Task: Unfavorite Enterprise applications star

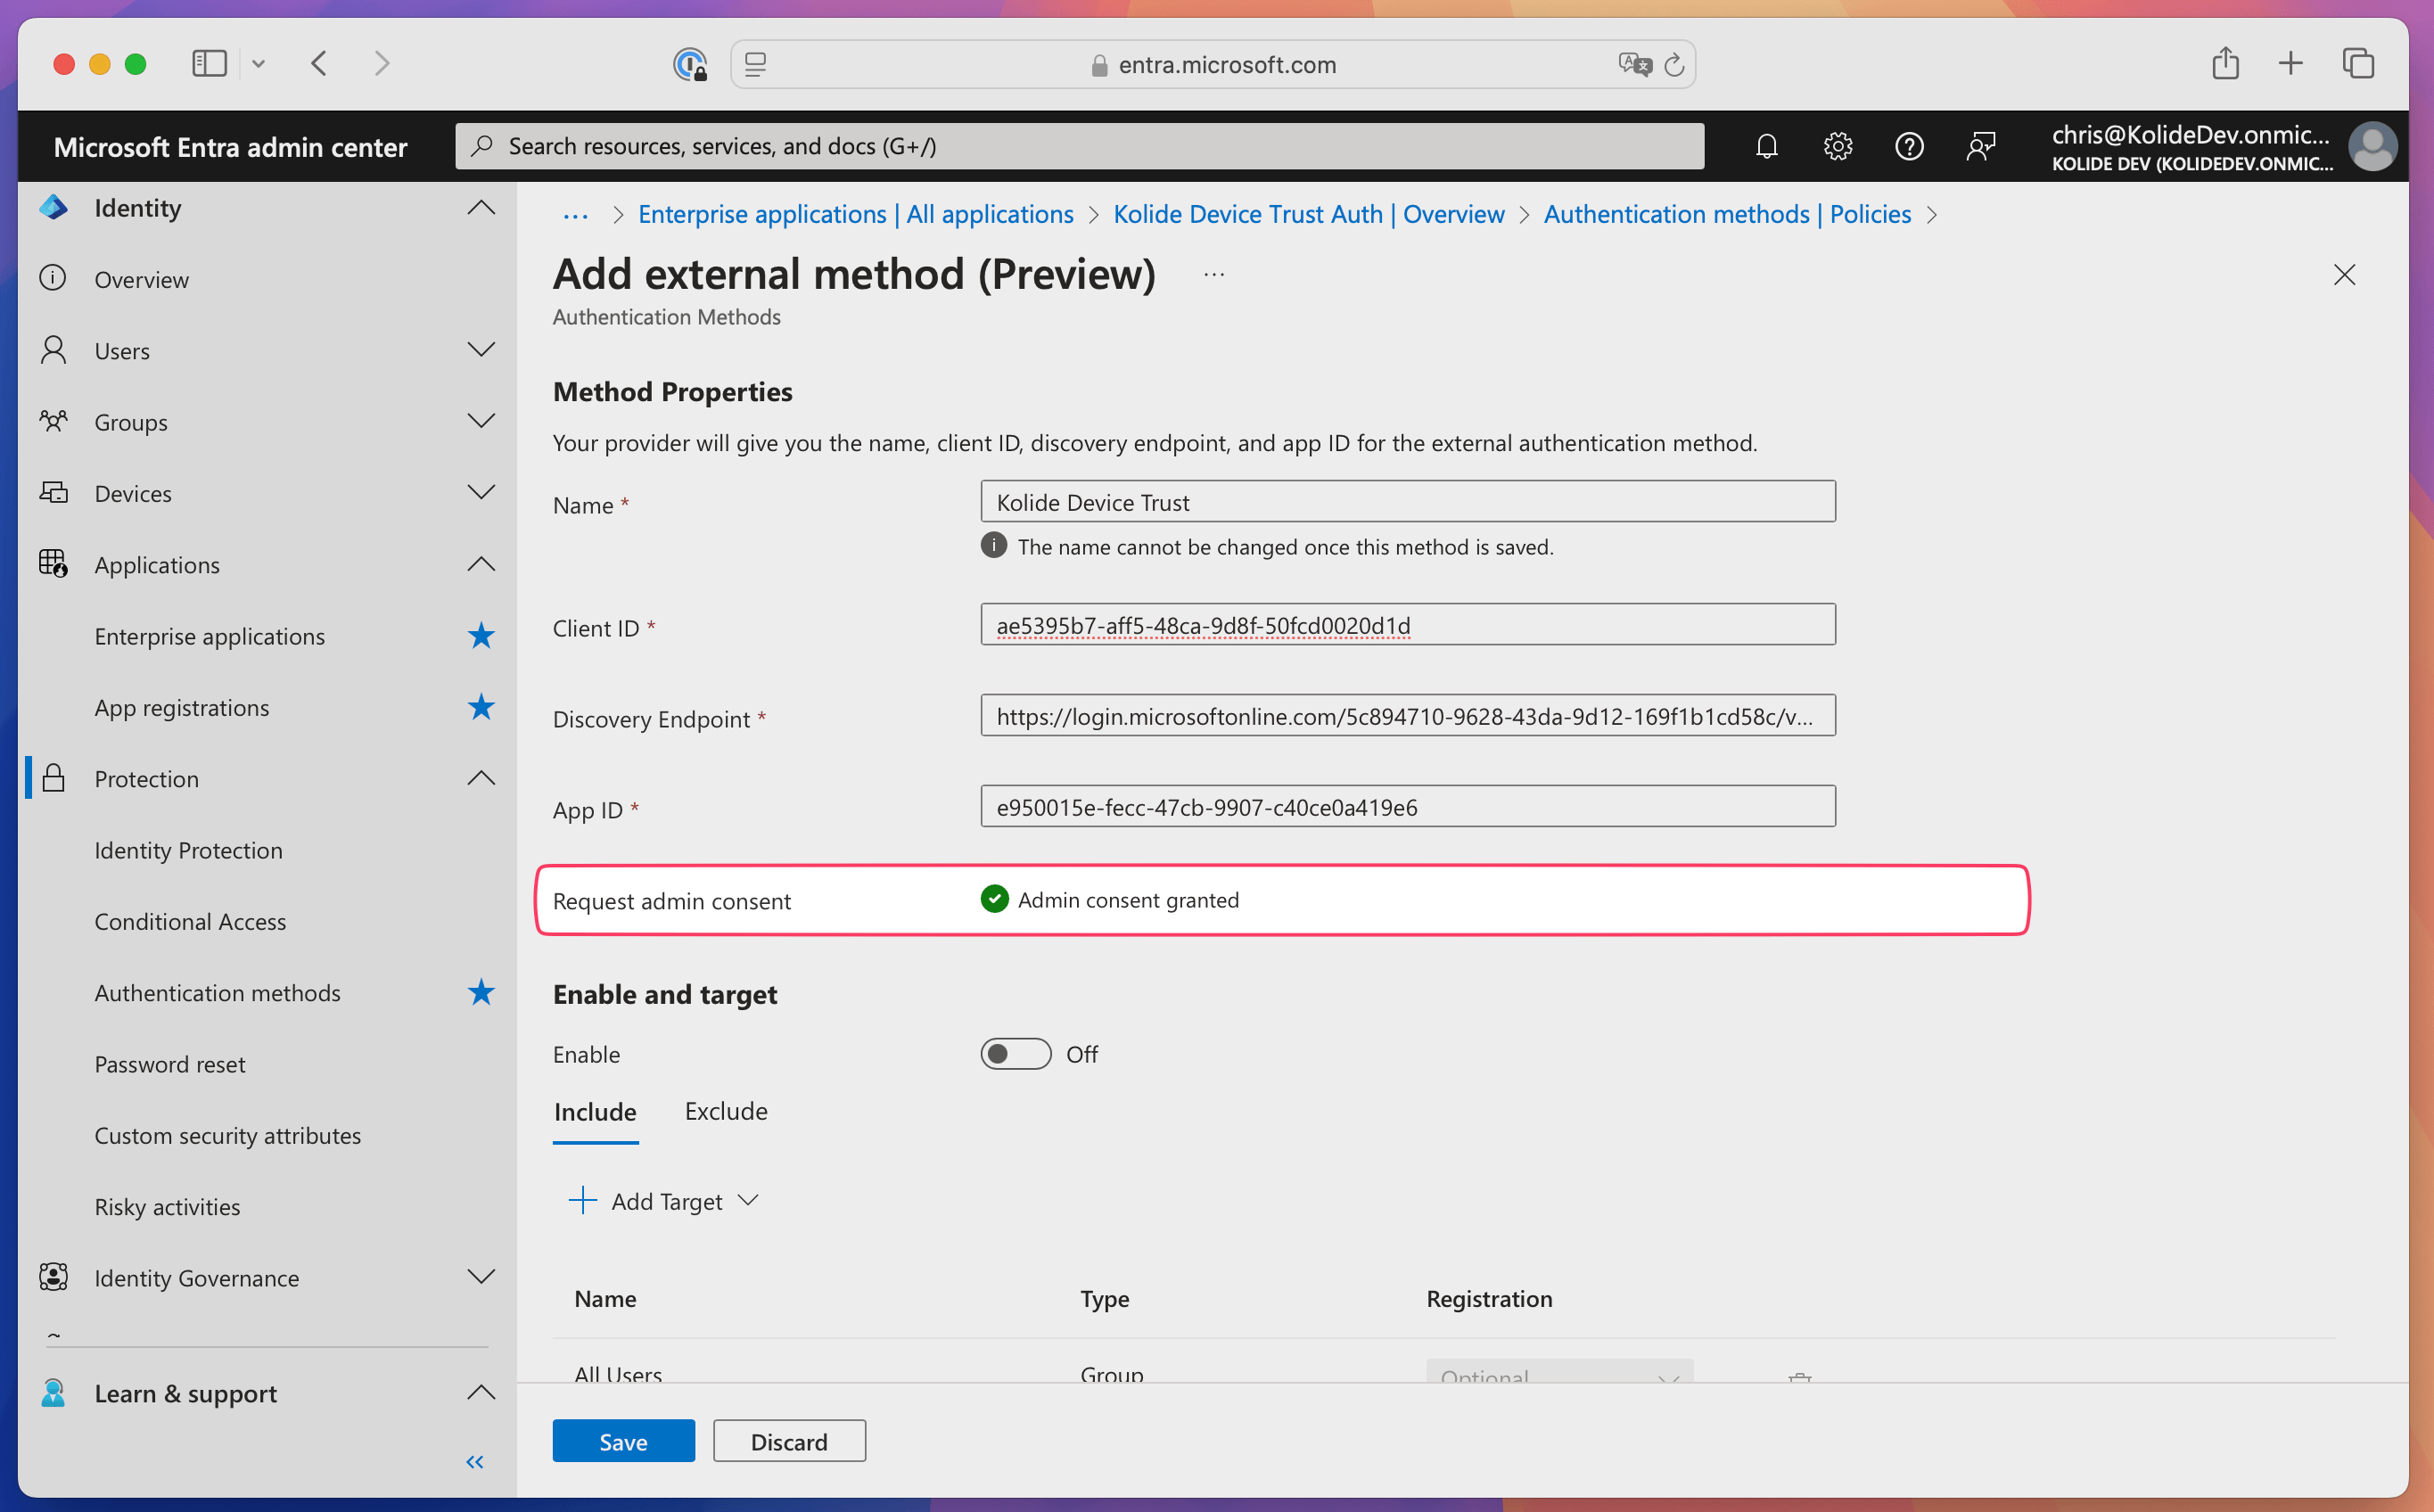Action: (481, 636)
